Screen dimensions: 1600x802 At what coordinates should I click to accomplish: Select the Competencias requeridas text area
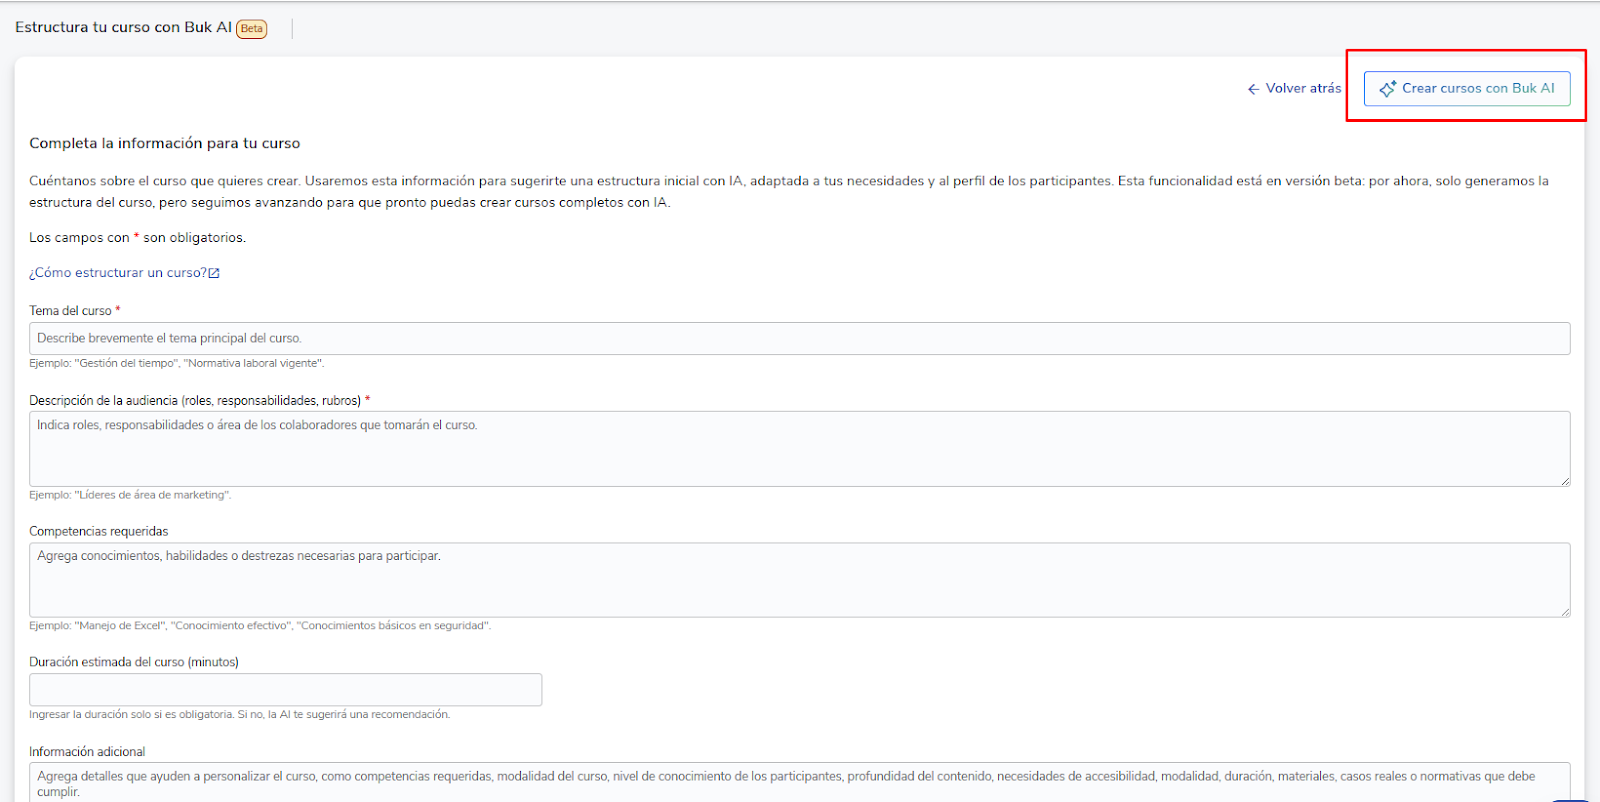click(x=798, y=580)
